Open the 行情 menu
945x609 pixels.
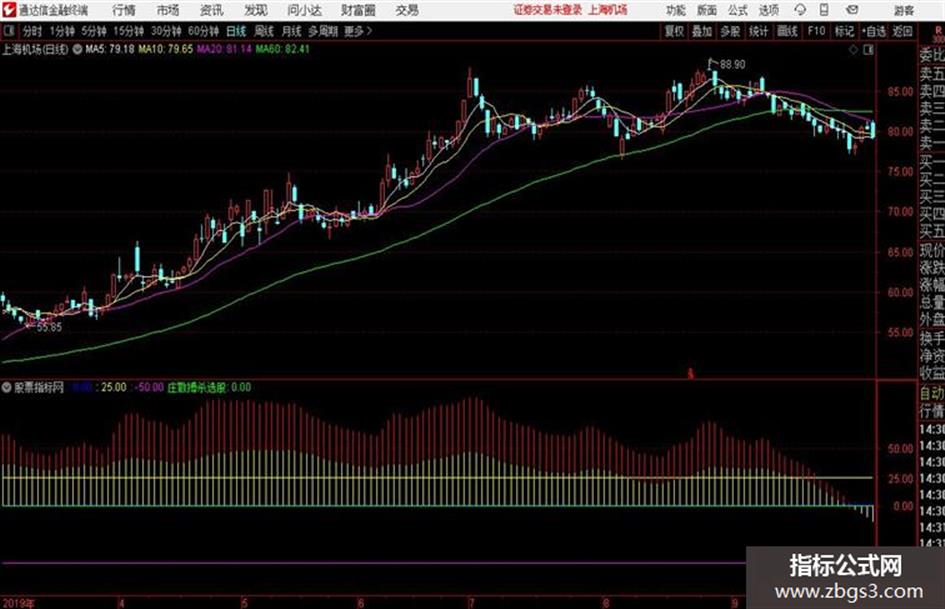[124, 10]
